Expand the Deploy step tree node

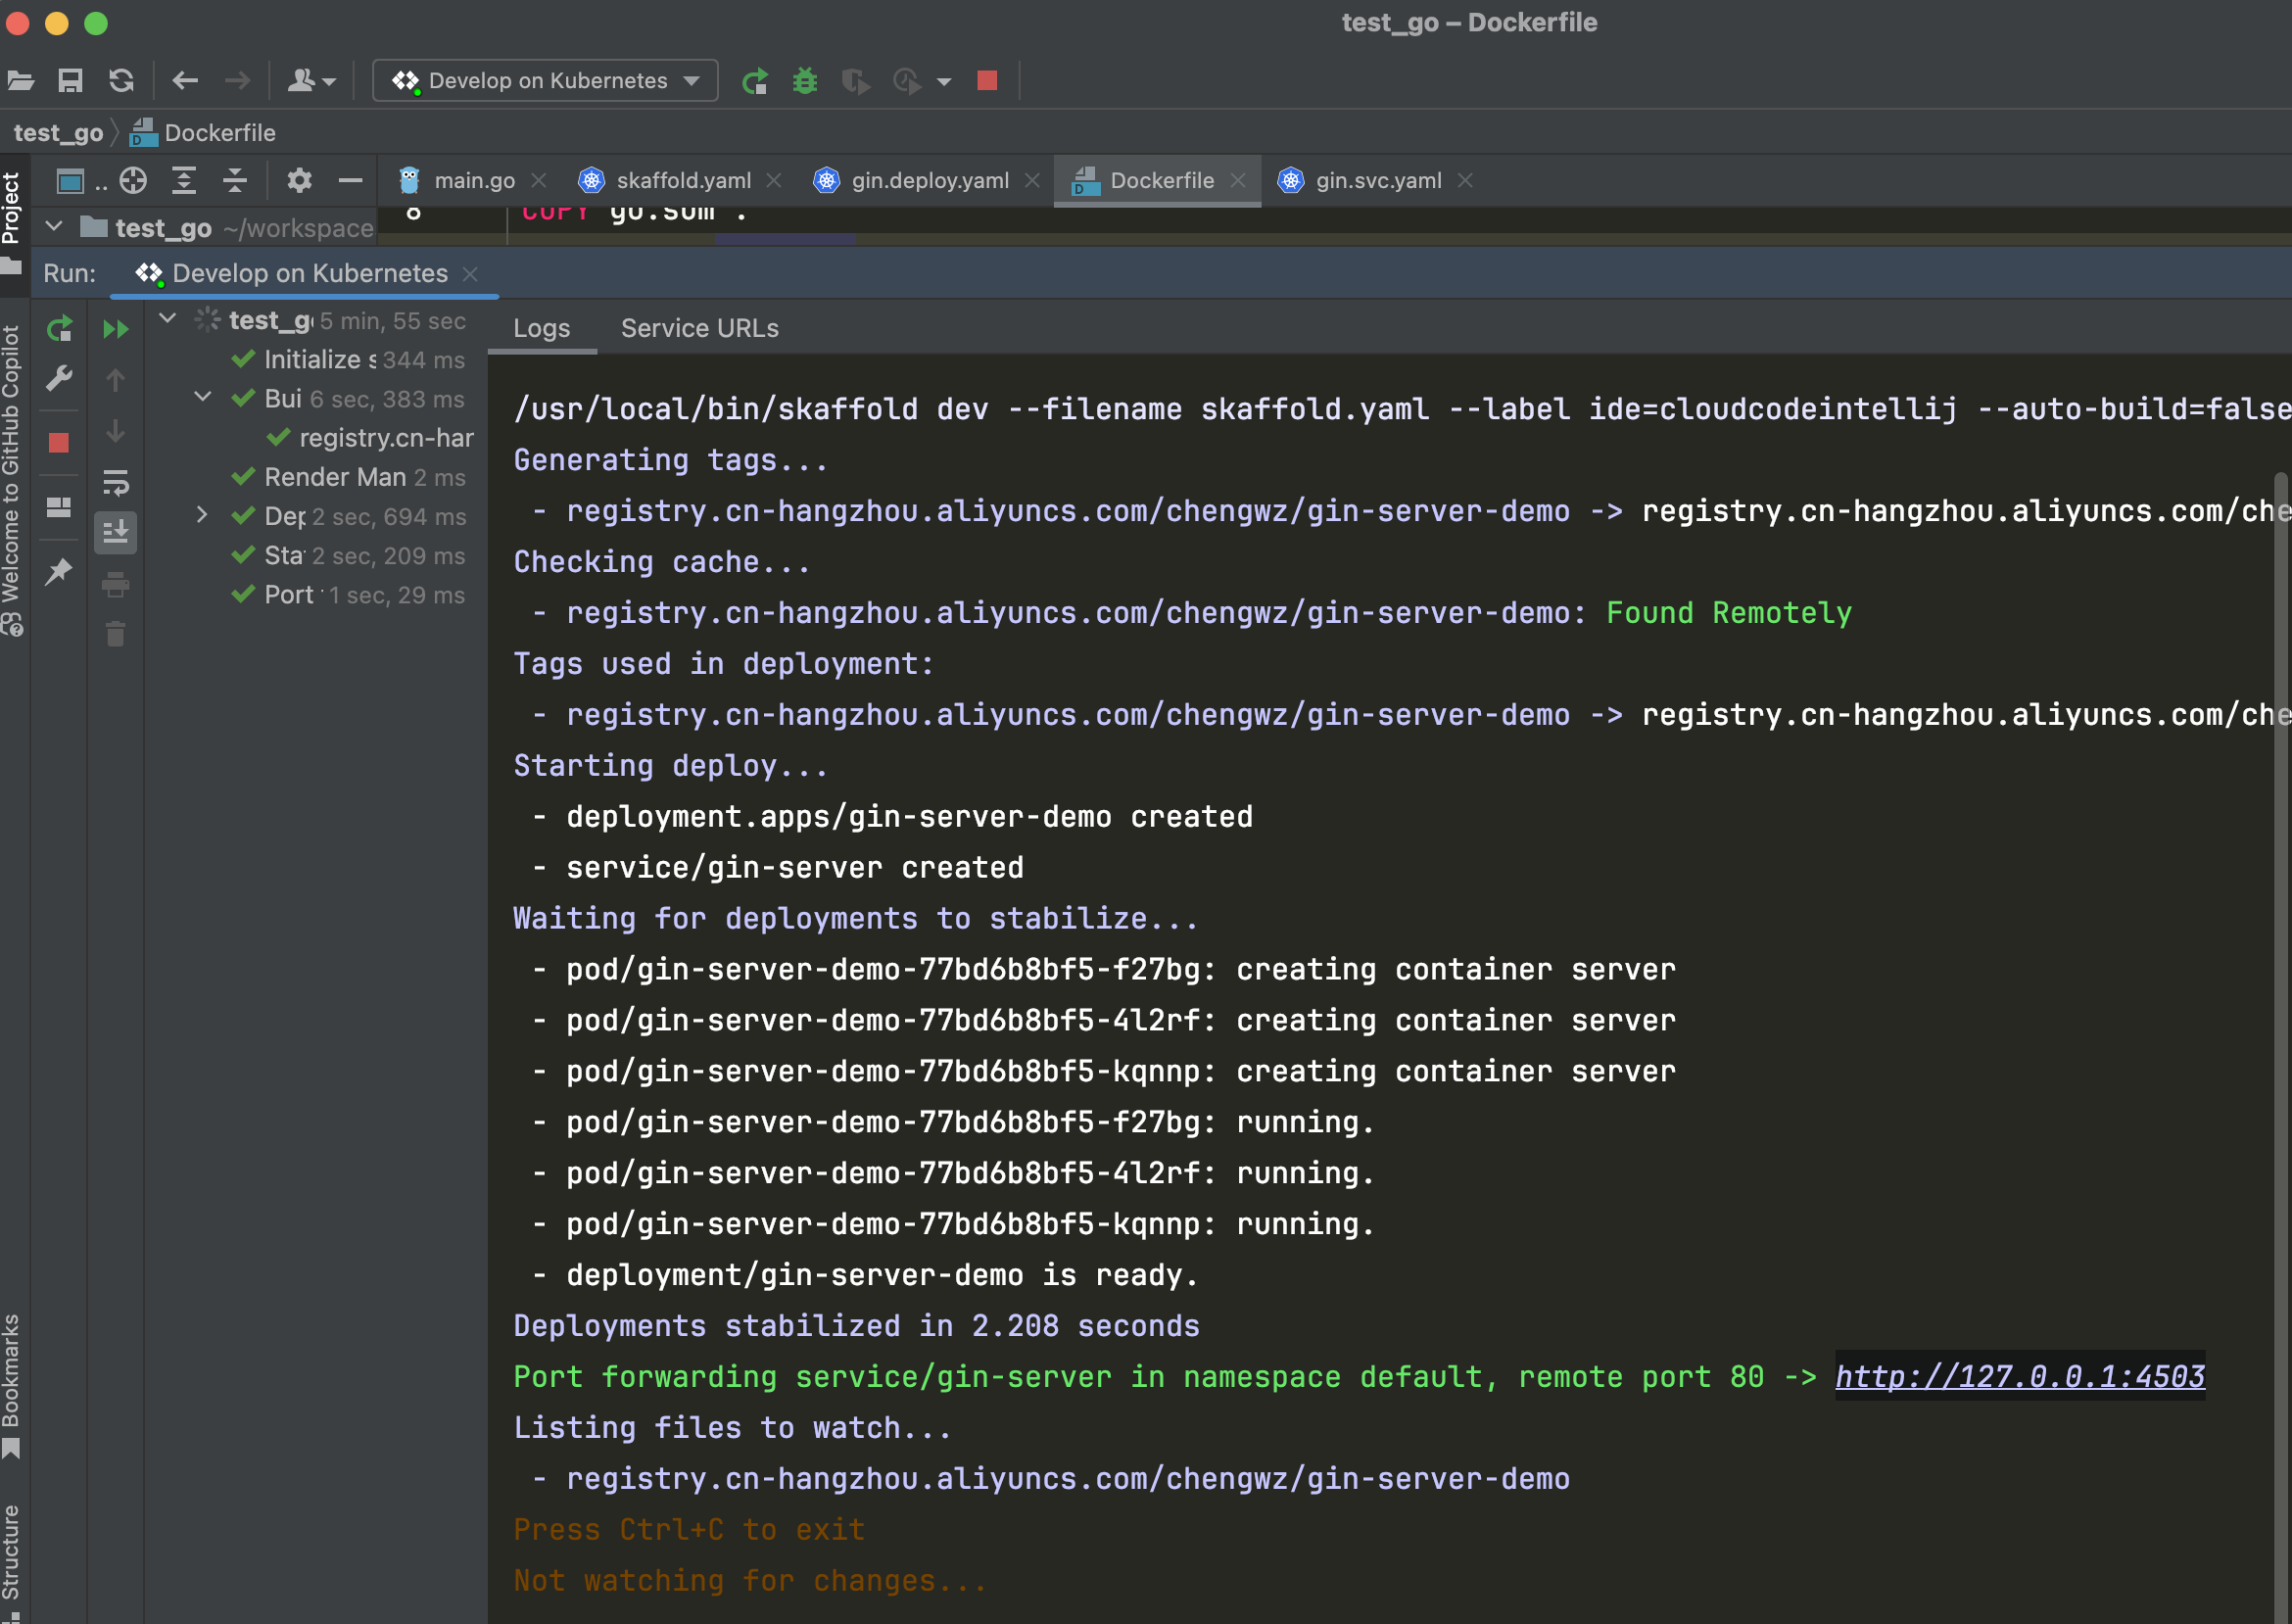tap(202, 515)
